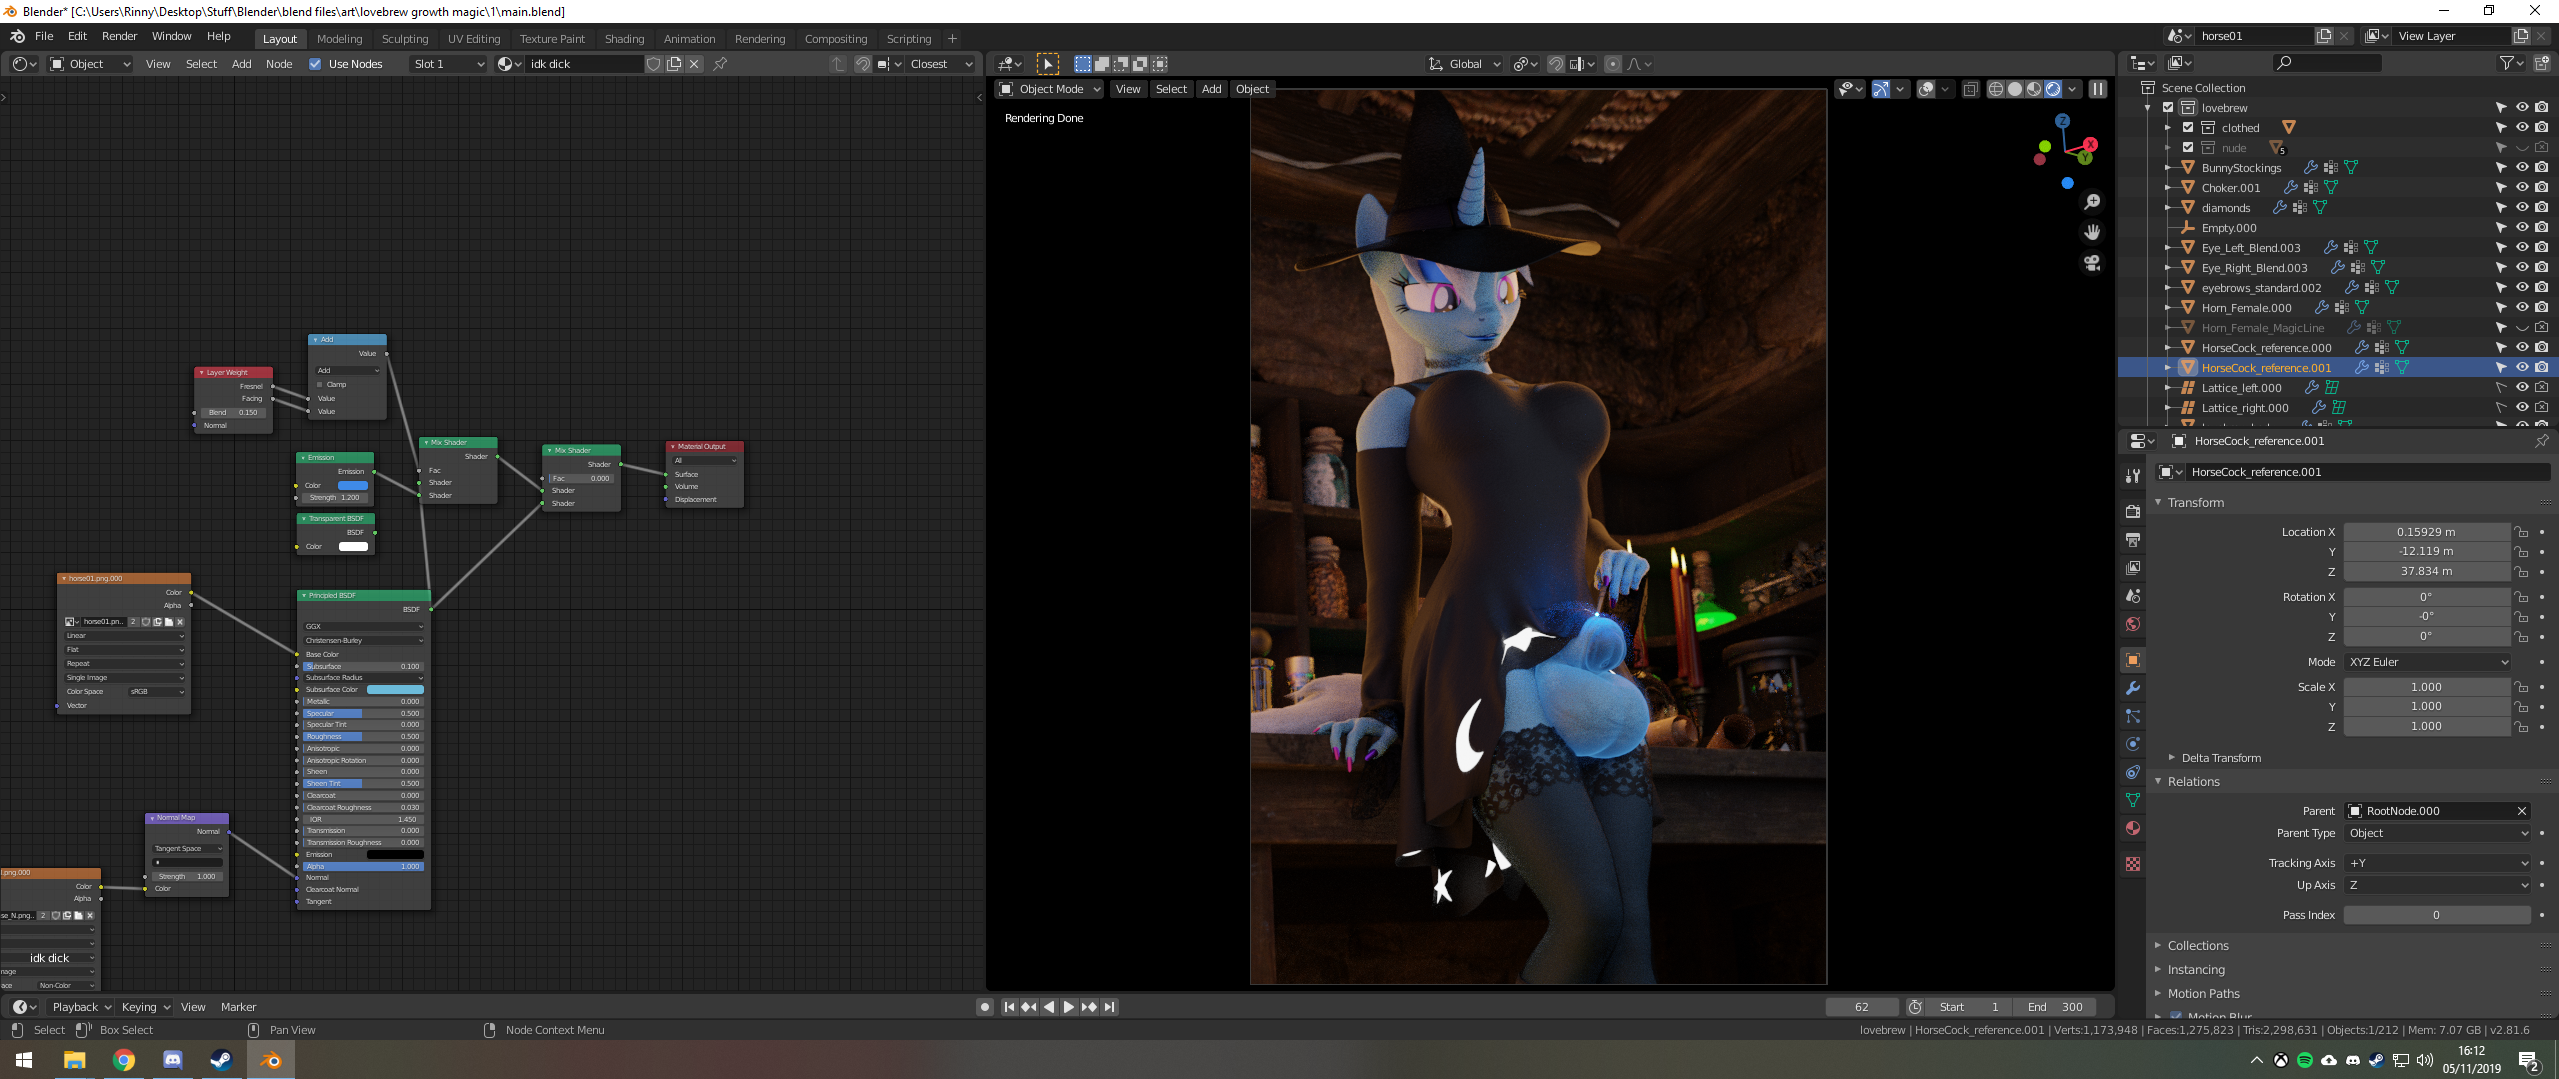This screenshot has width=2559, height=1079.
Task: Pause the viewport render preview
Action: click(2098, 89)
